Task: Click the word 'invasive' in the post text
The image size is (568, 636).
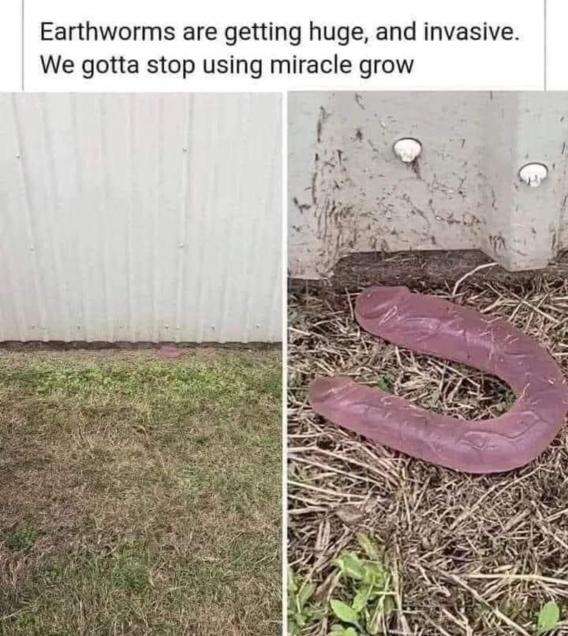Action: click(471, 32)
